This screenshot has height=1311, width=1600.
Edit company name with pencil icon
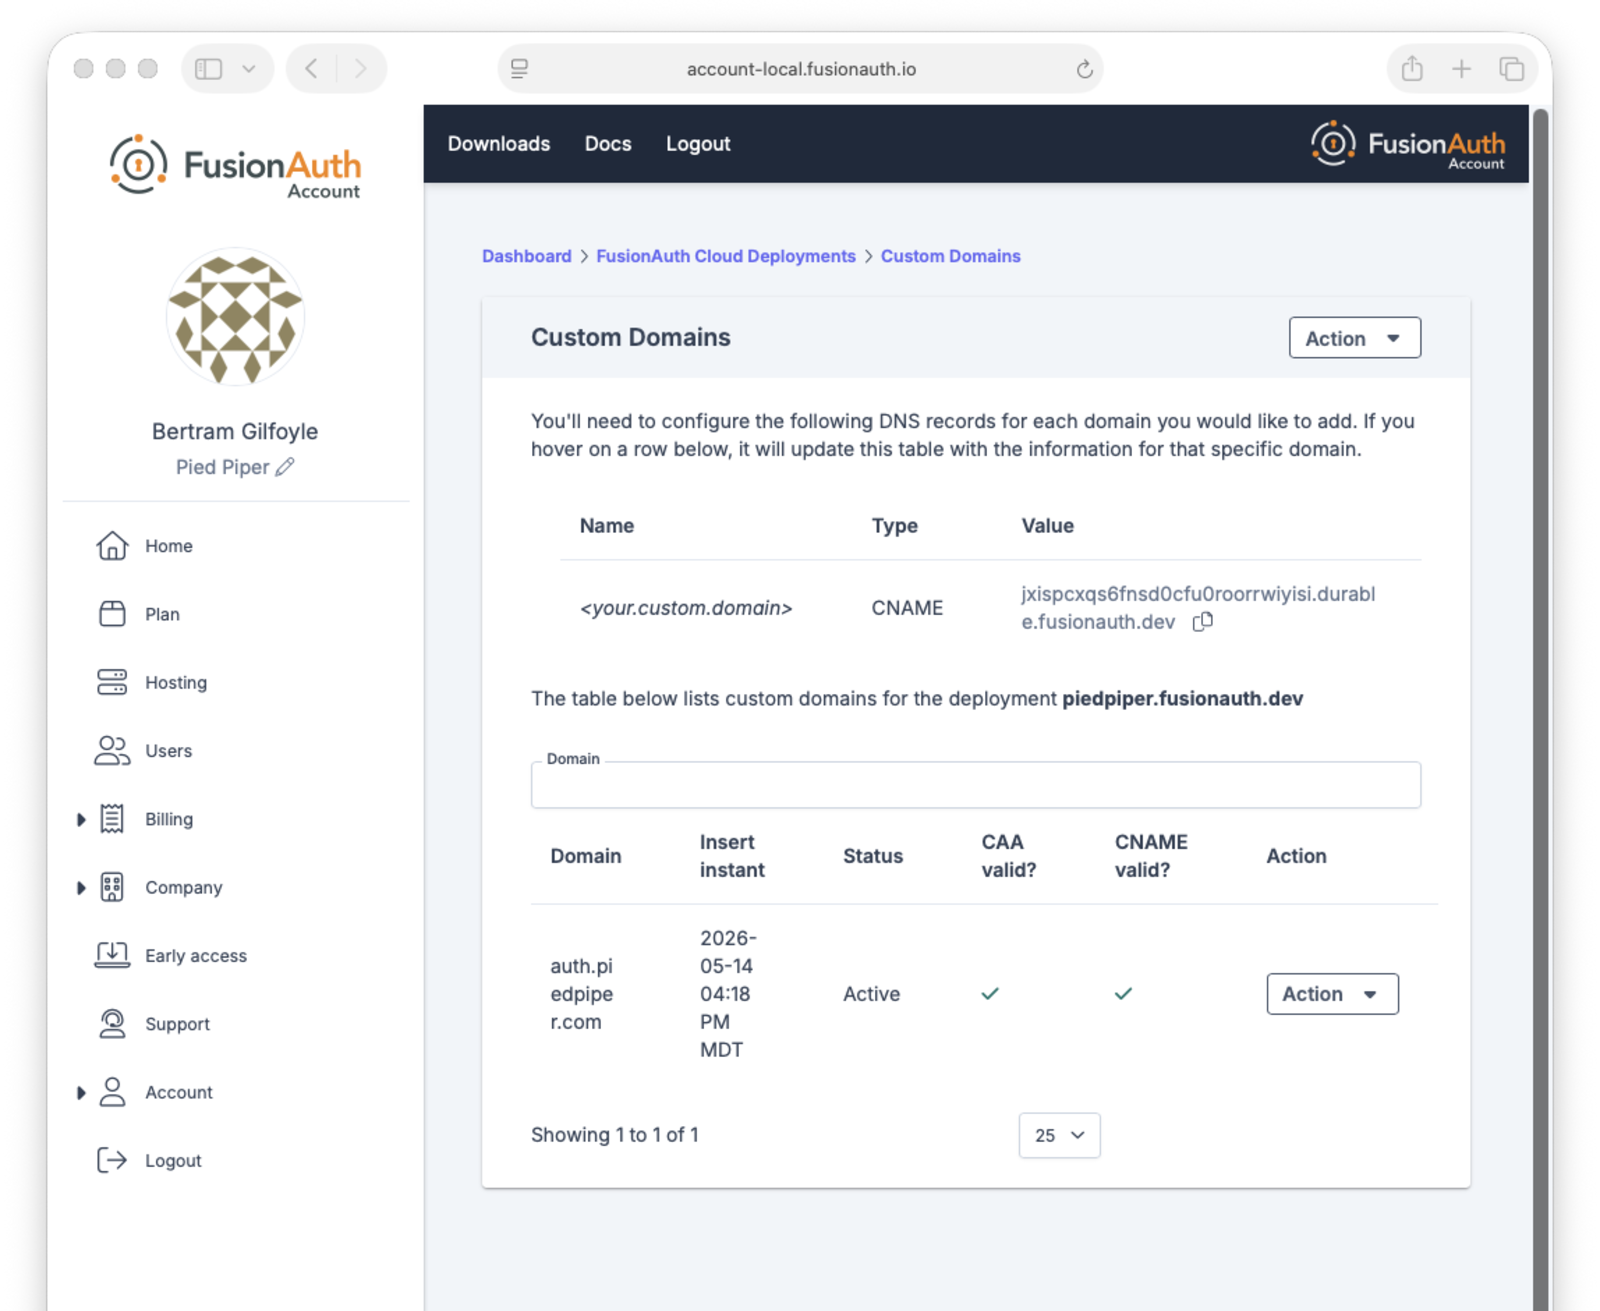point(285,467)
